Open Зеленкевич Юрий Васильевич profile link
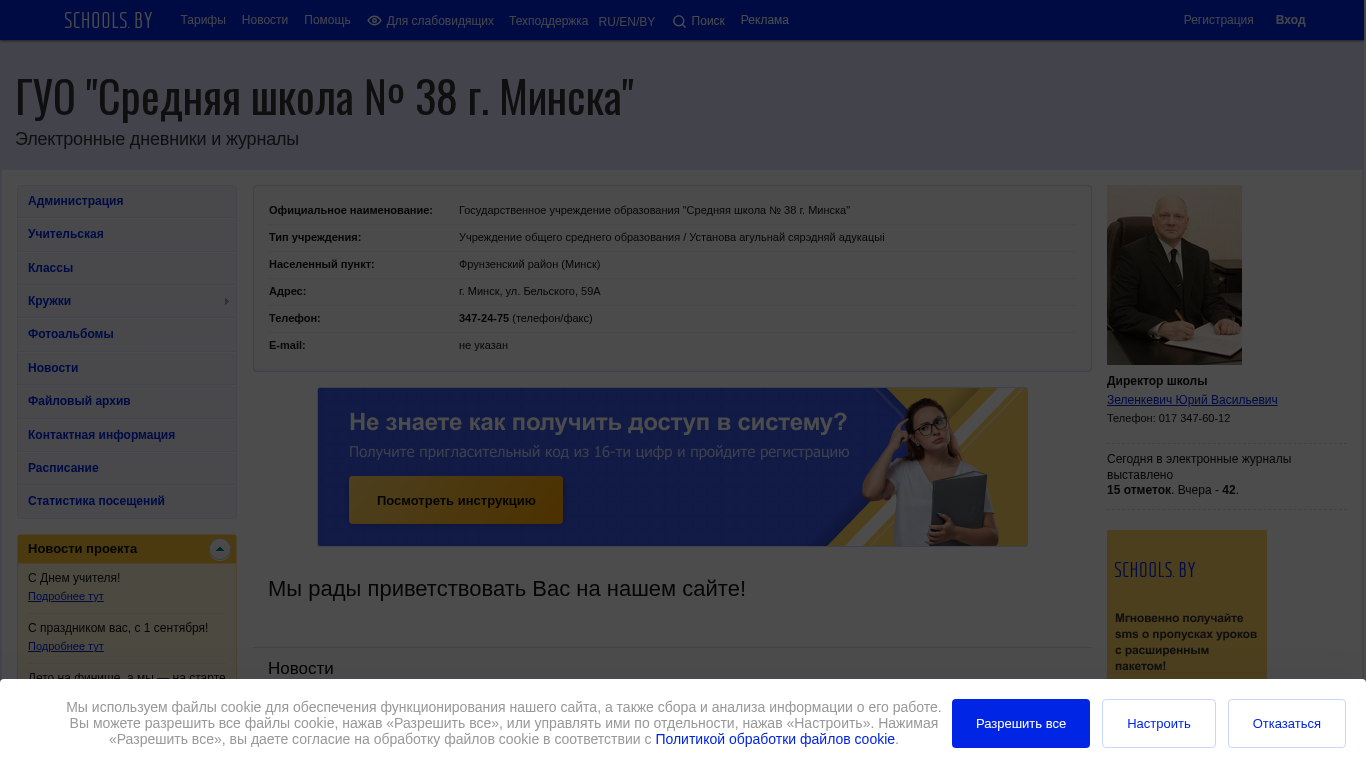Image resolution: width=1366 pixels, height=768 pixels. 1192,400
